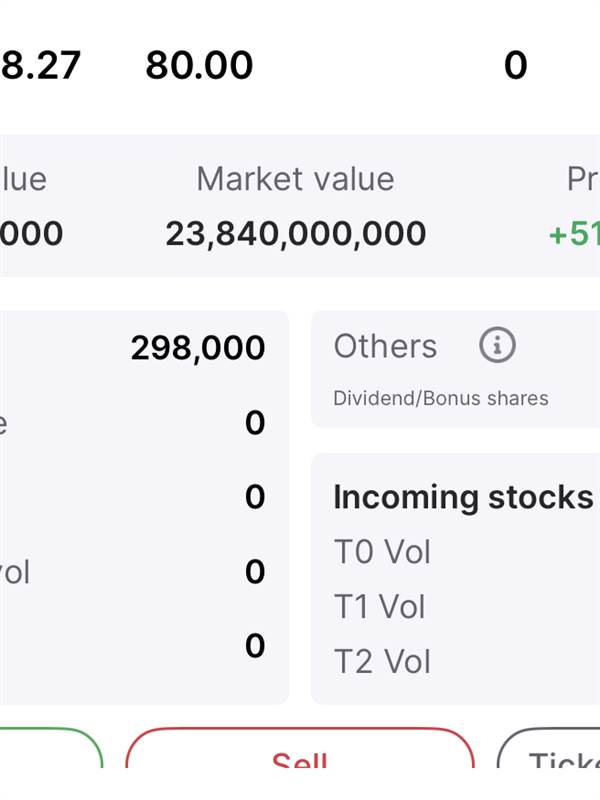Tap the Dividend/Bonus shares label
The width and height of the screenshot is (600, 800).
441,398
